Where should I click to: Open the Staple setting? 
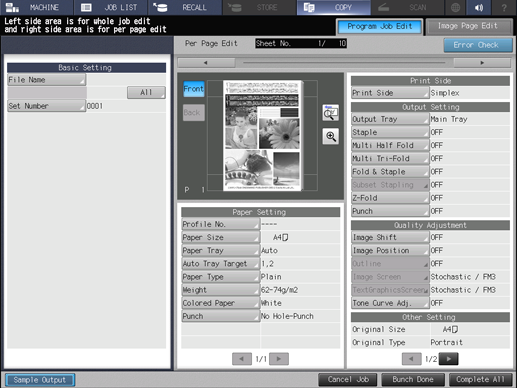390,132
